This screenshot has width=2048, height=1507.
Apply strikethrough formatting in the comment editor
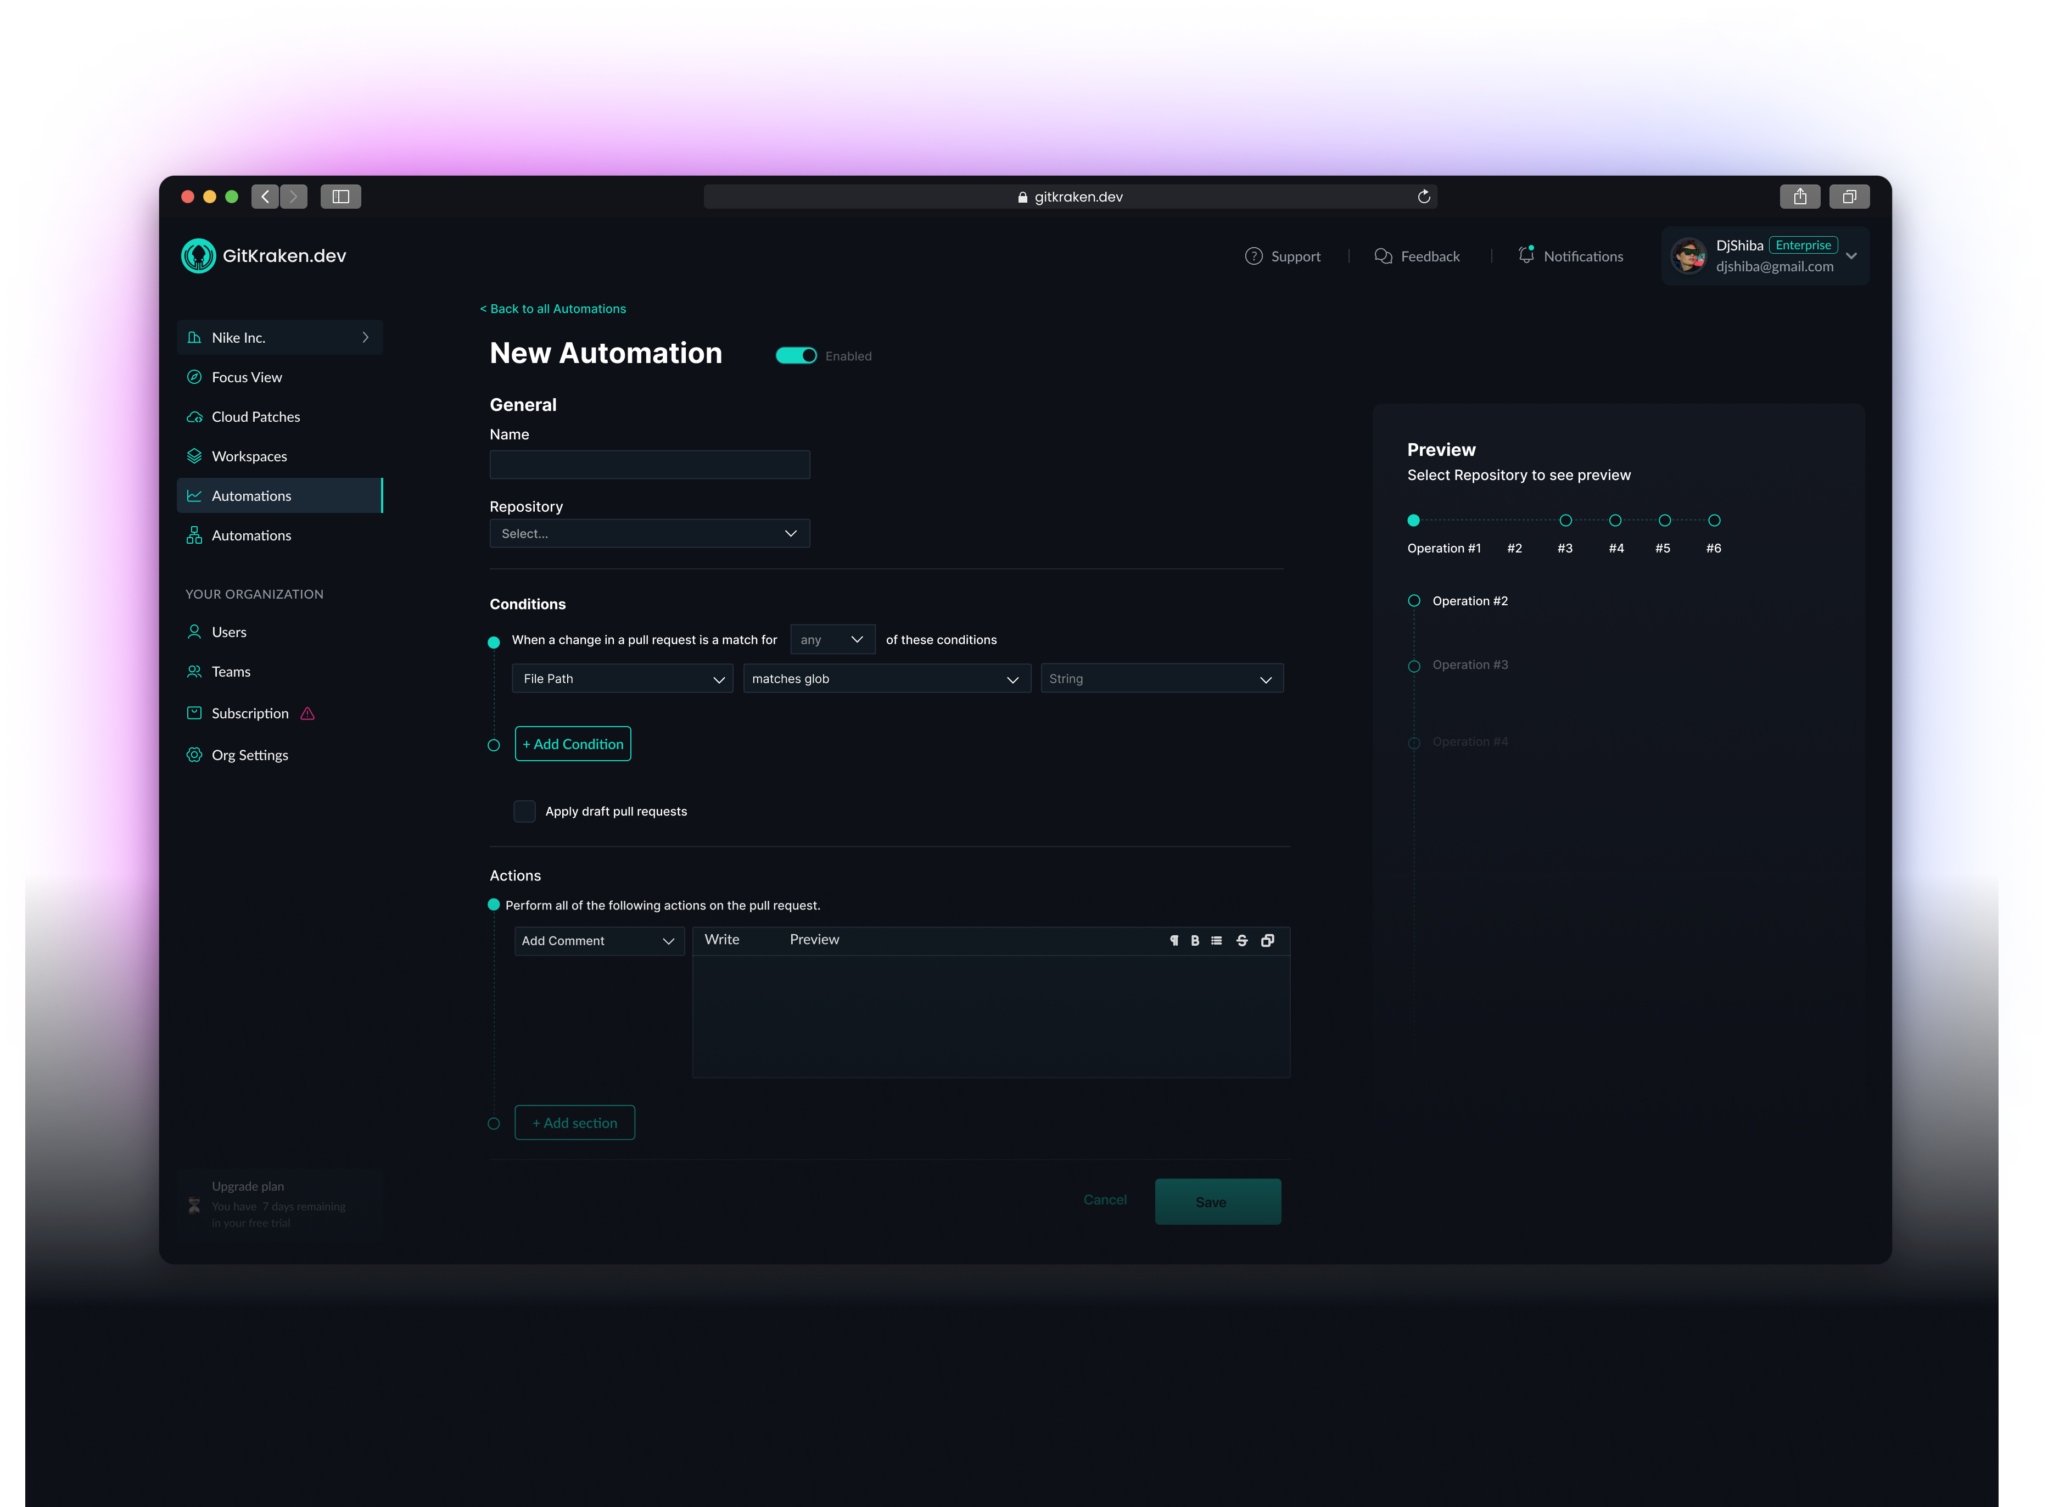click(1240, 940)
